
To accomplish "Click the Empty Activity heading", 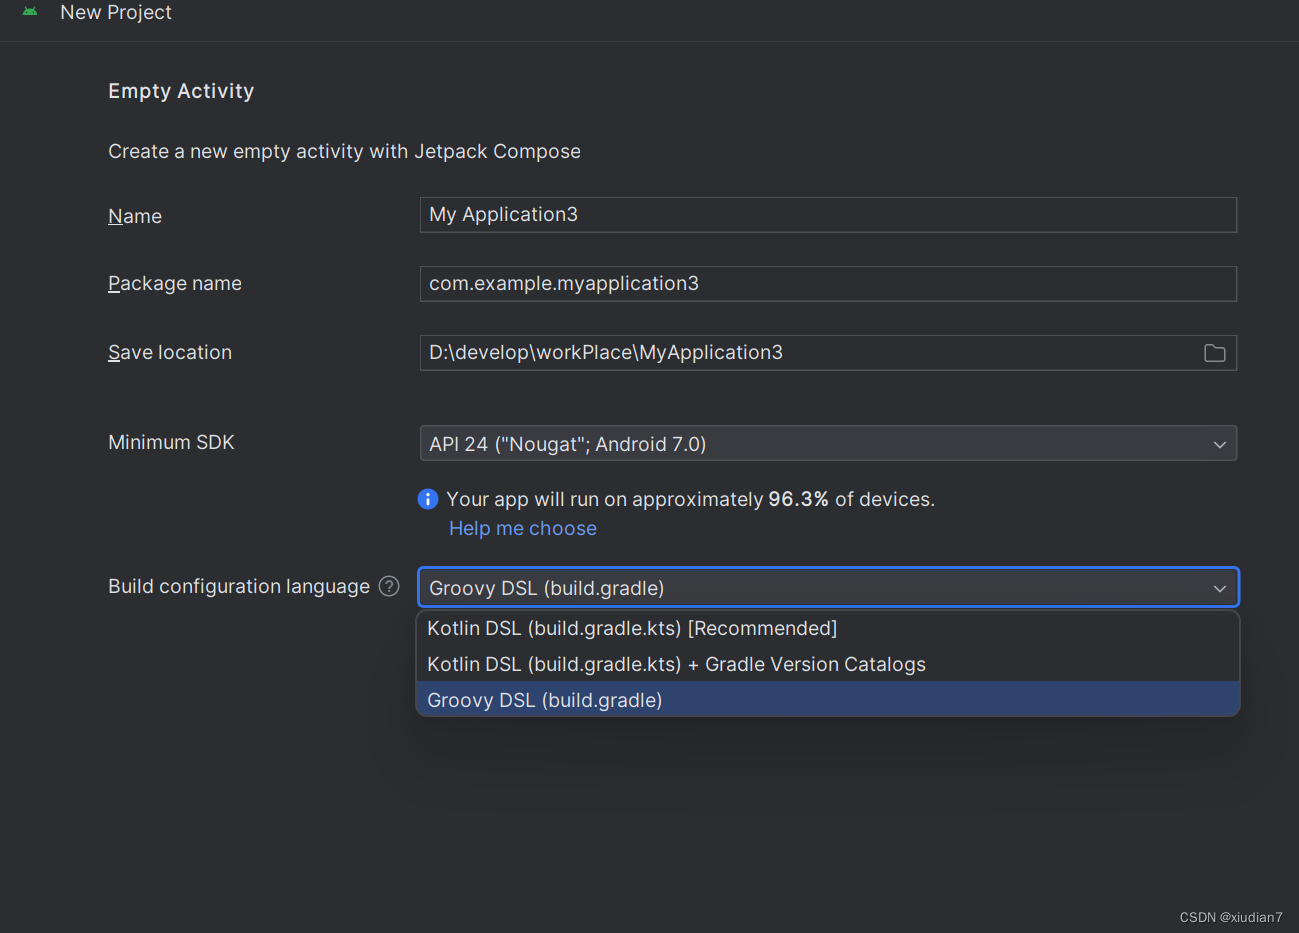I will (x=181, y=91).
